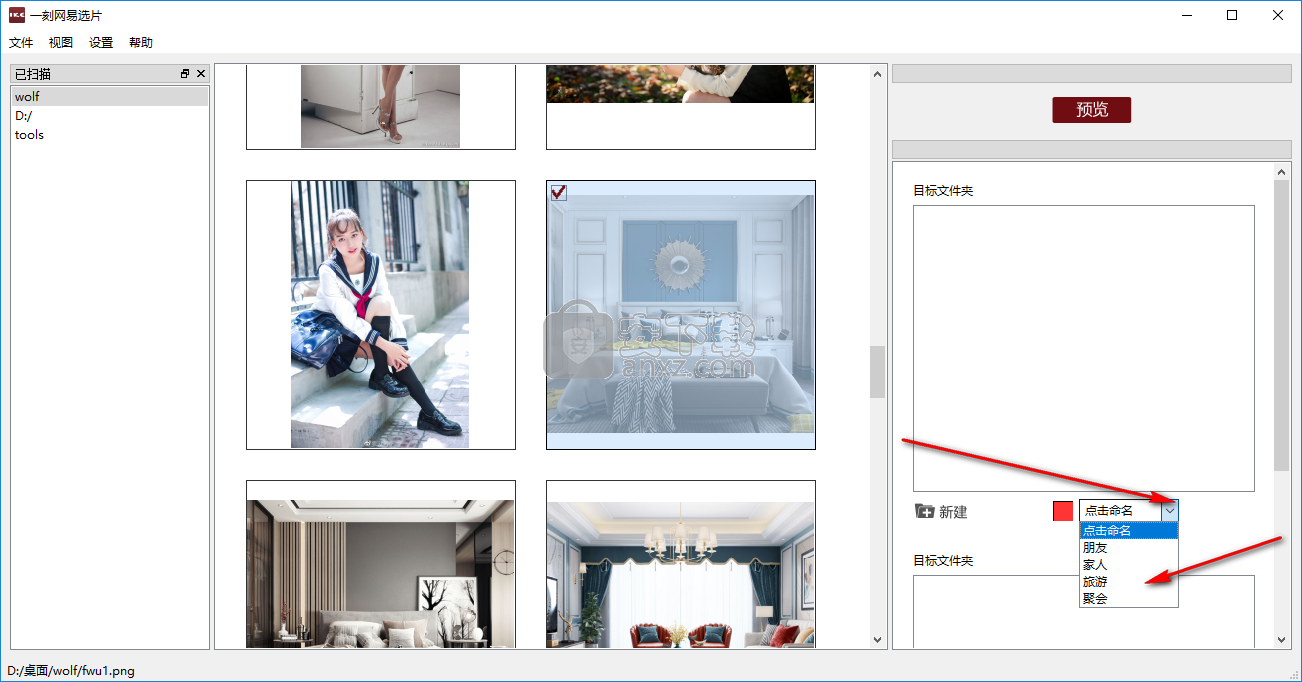Open the 文件 menu
The height and width of the screenshot is (682, 1302).
21,43
